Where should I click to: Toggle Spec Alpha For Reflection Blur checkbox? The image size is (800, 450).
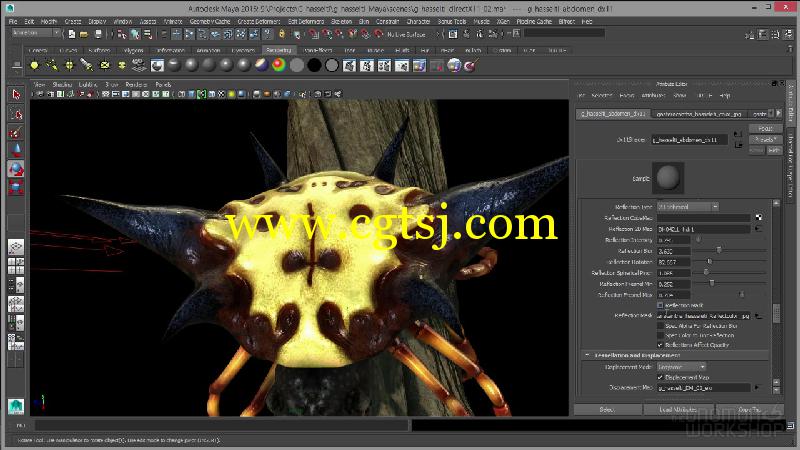[660, 326]
